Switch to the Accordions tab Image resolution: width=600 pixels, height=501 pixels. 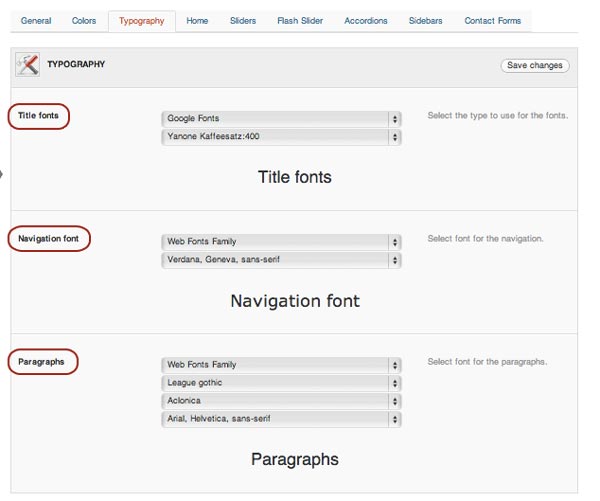366,21
